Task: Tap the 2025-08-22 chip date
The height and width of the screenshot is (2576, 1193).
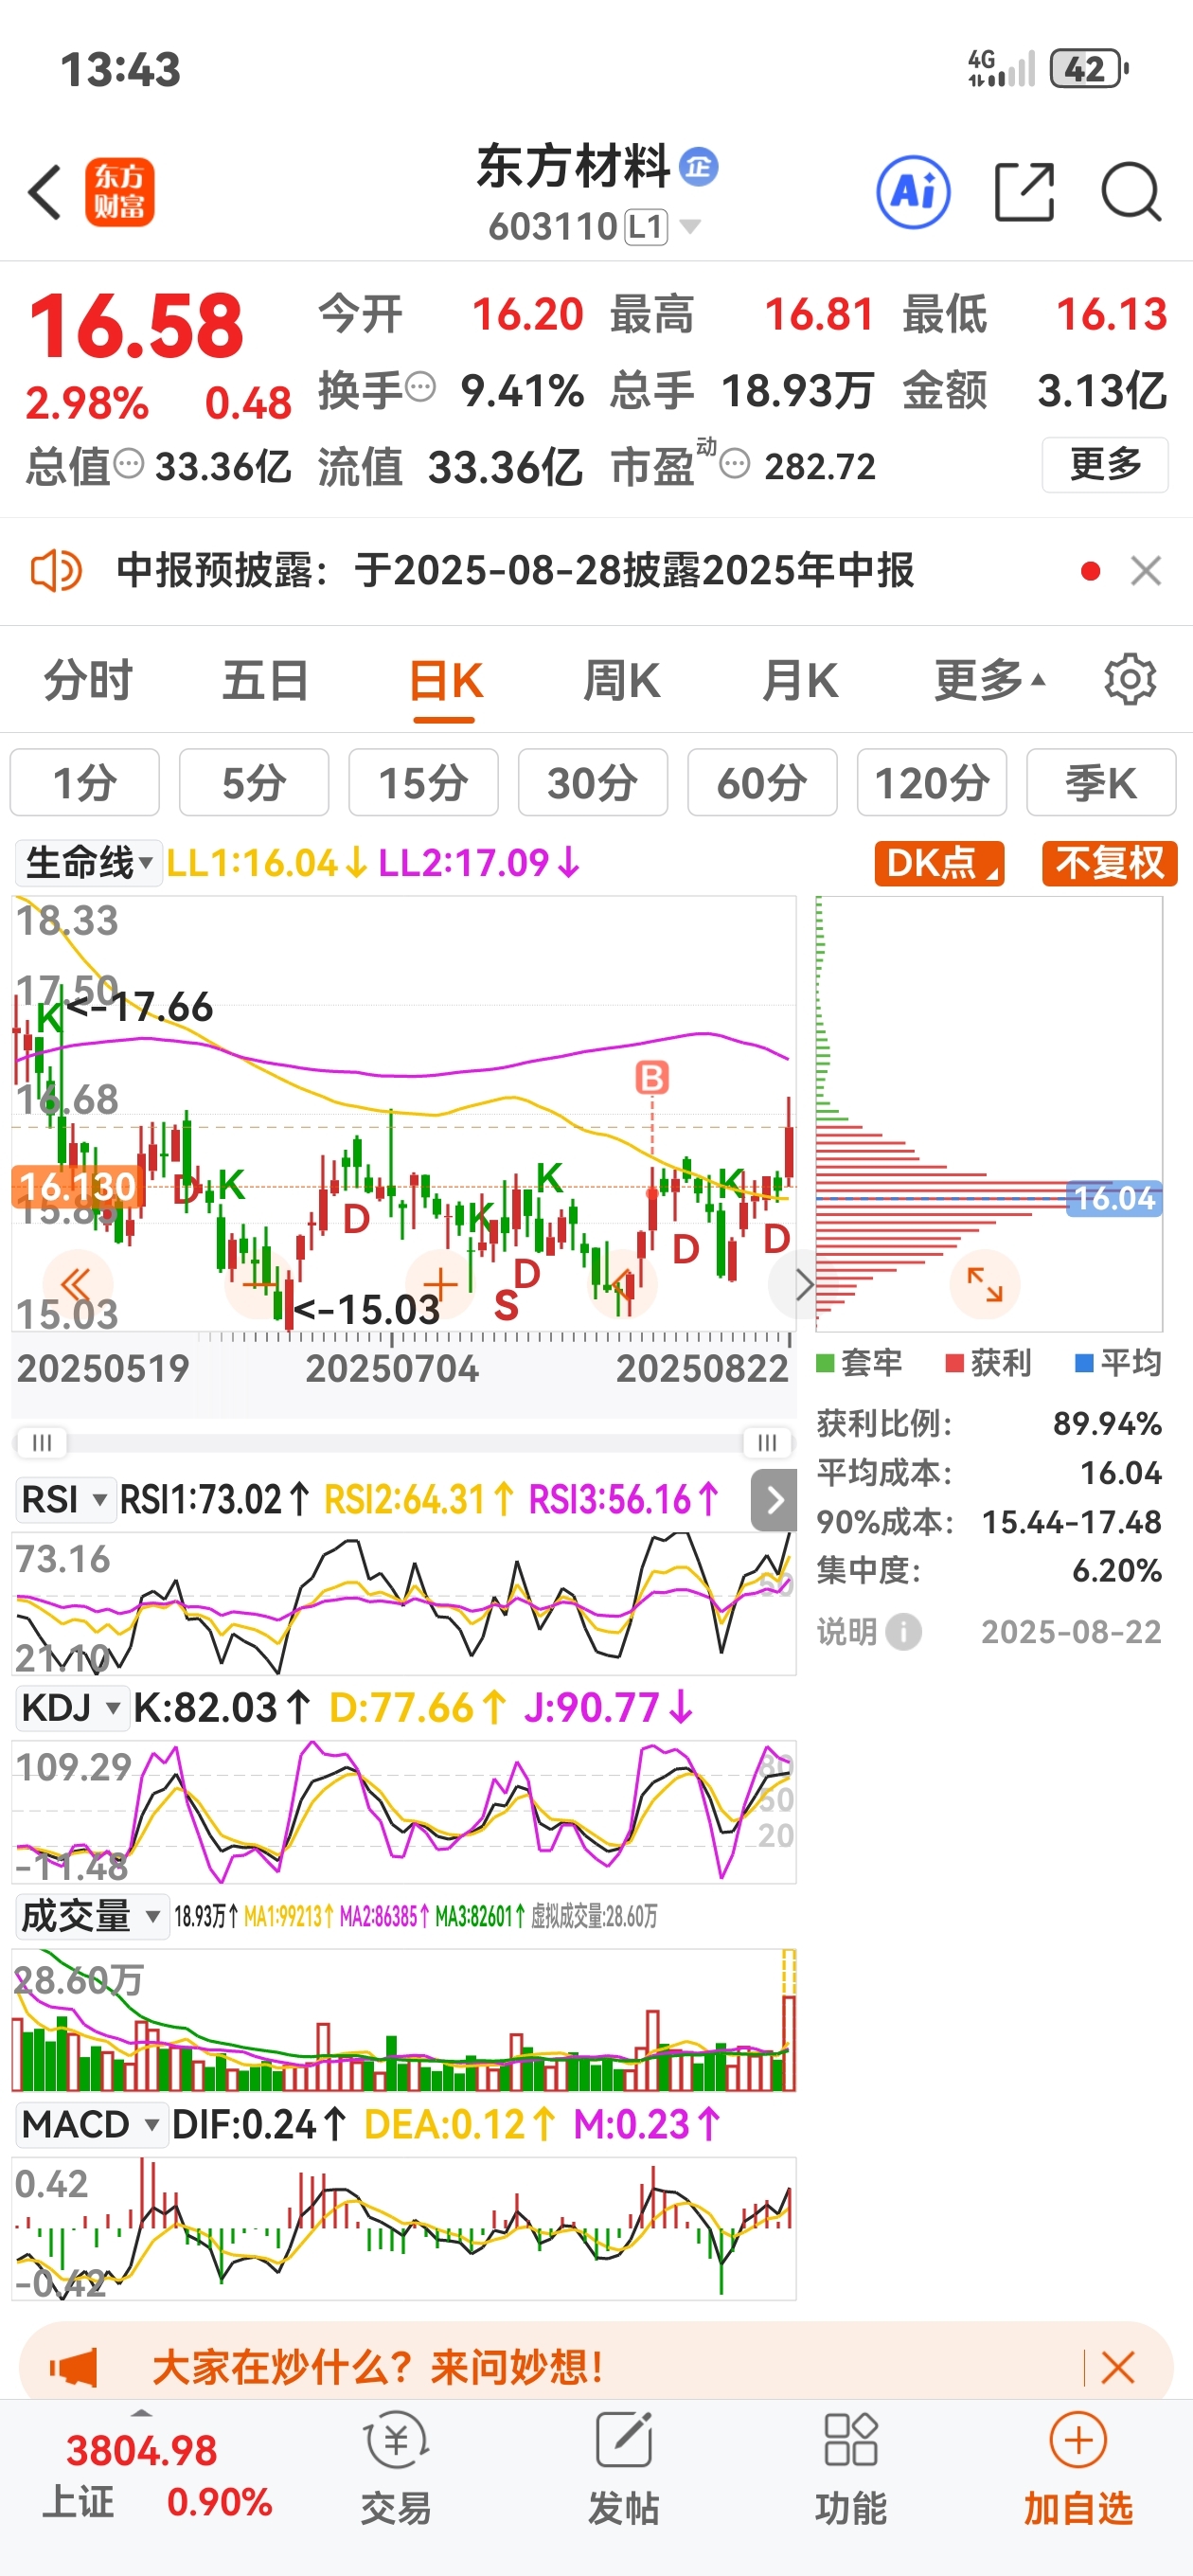Action: [1071, 1631]
